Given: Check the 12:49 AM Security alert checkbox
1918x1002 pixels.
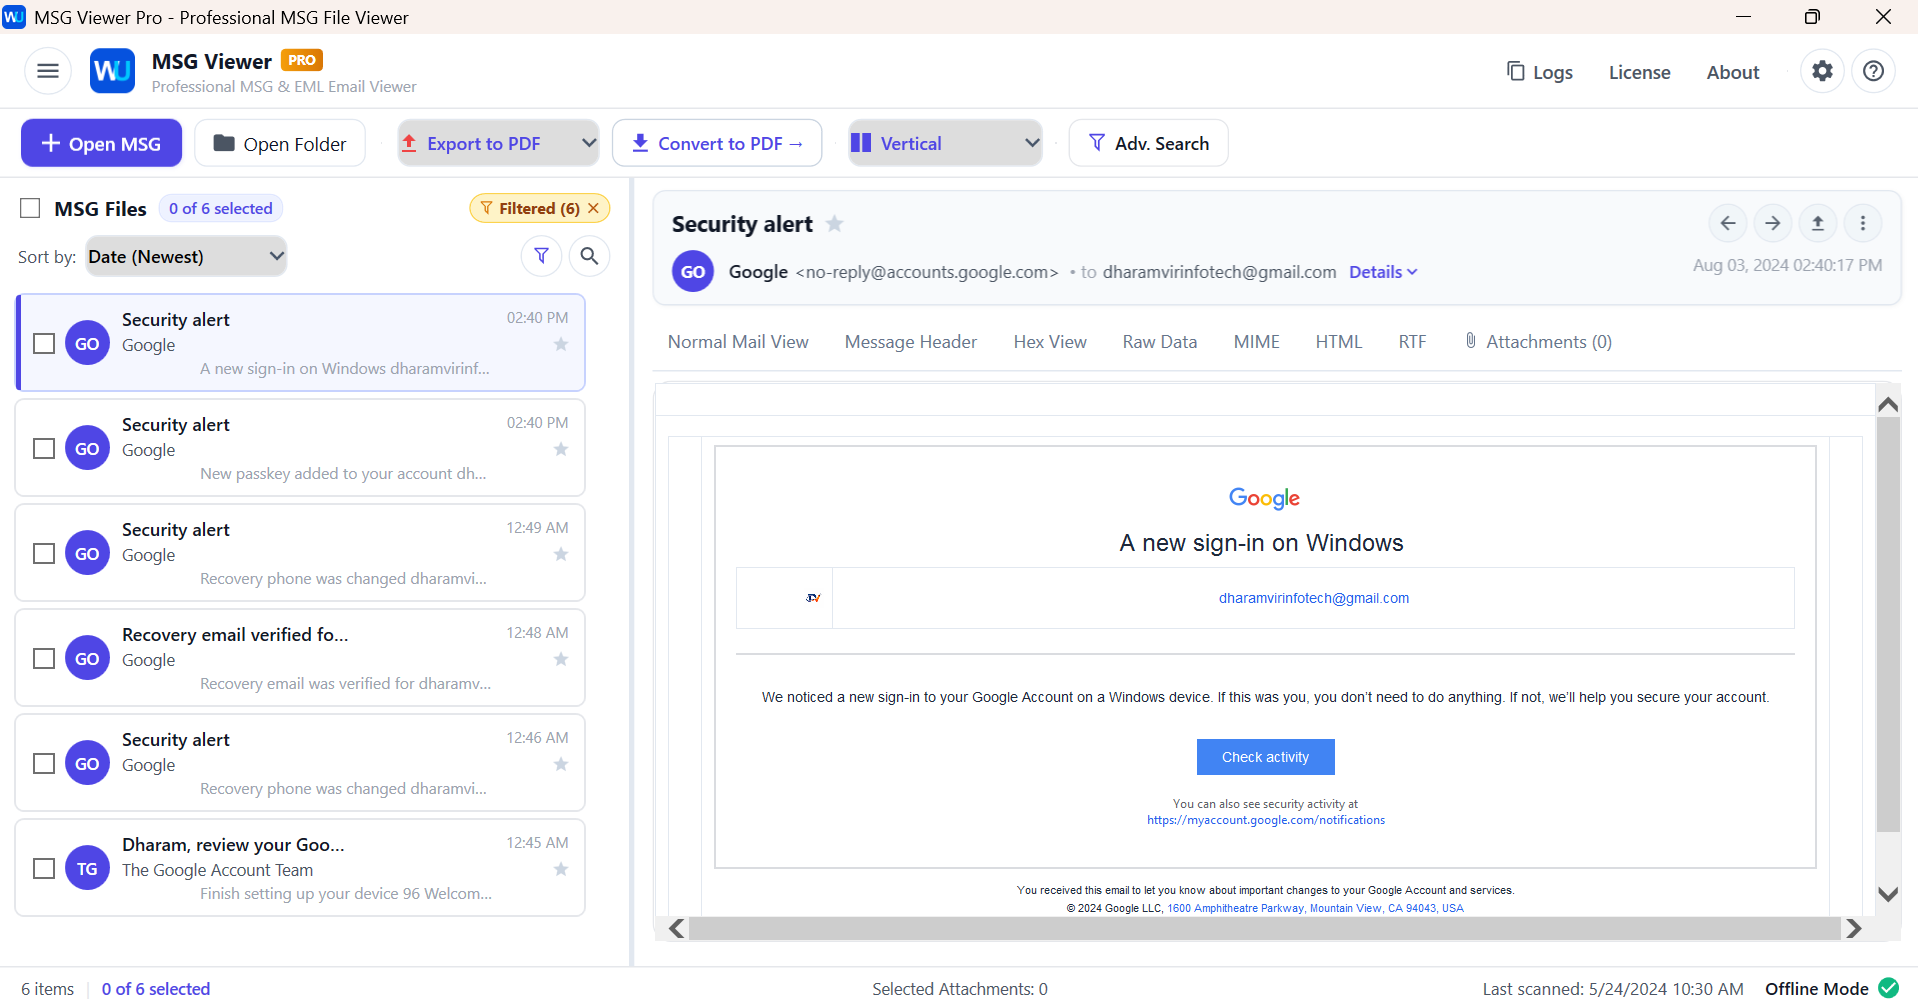Looking at the screenshot, I should (x=44, y=553).
